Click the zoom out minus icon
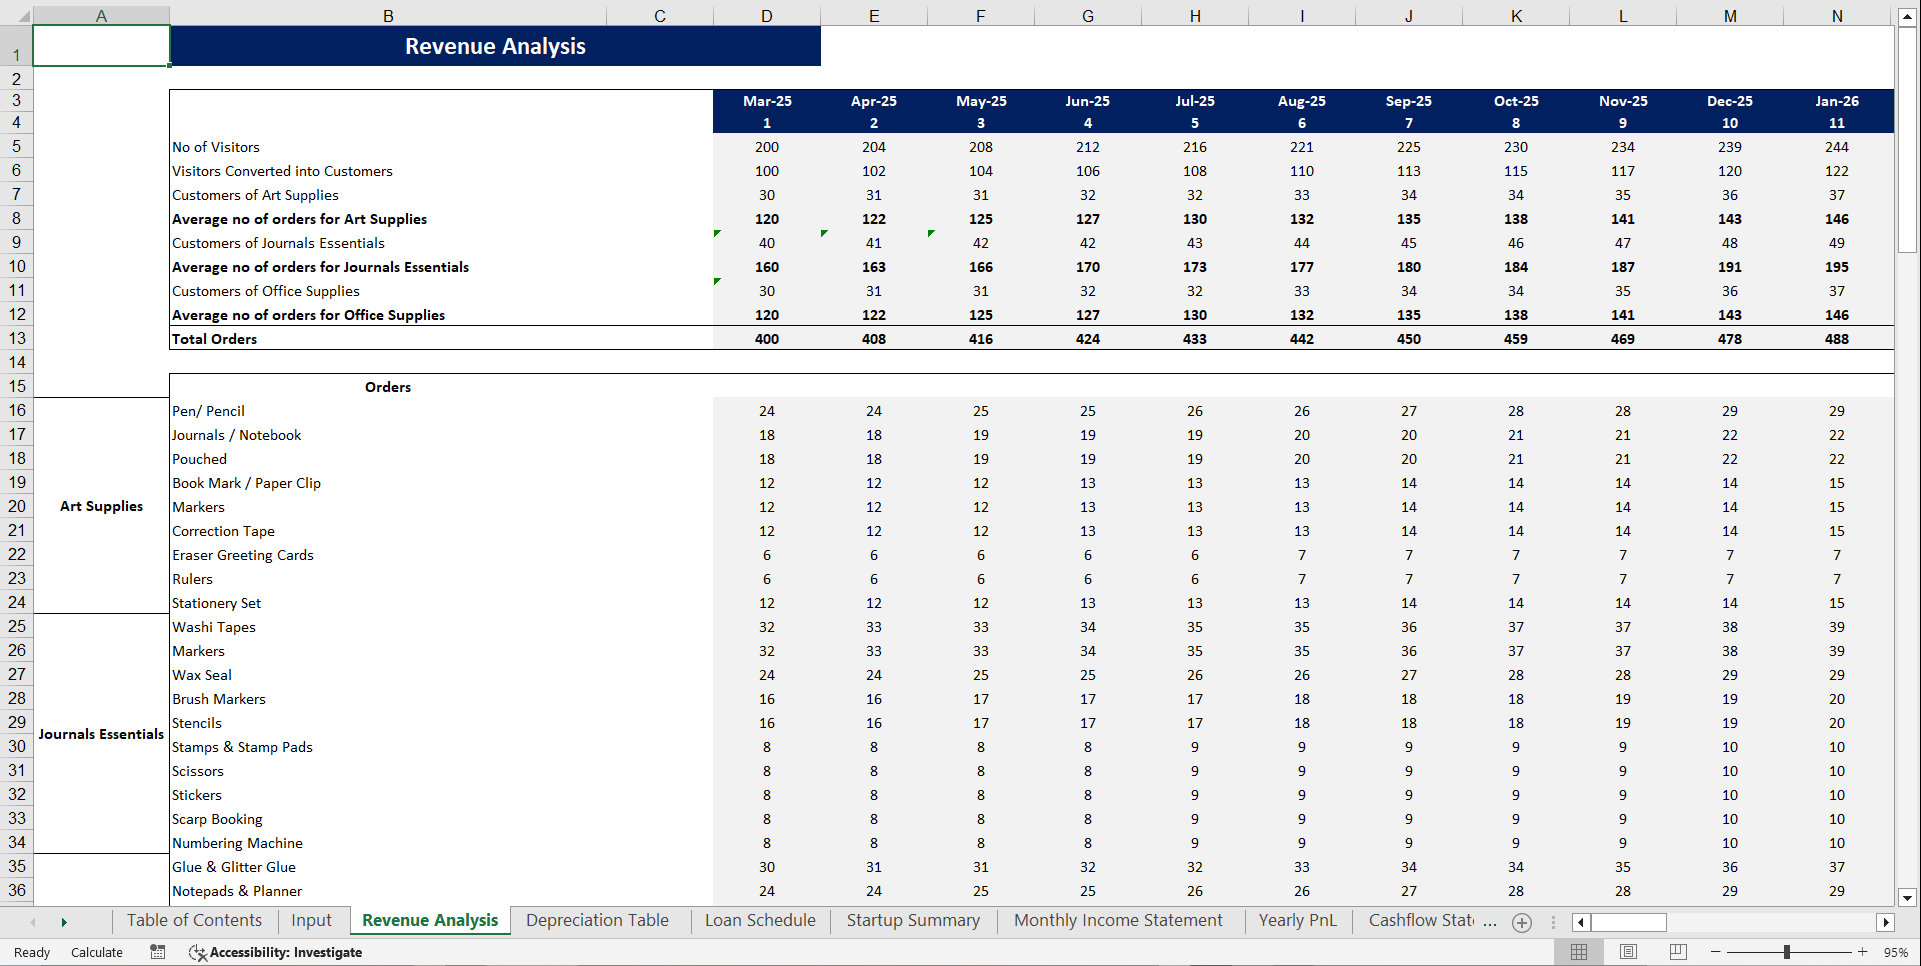The image size is (1921, 966). 1714,952
